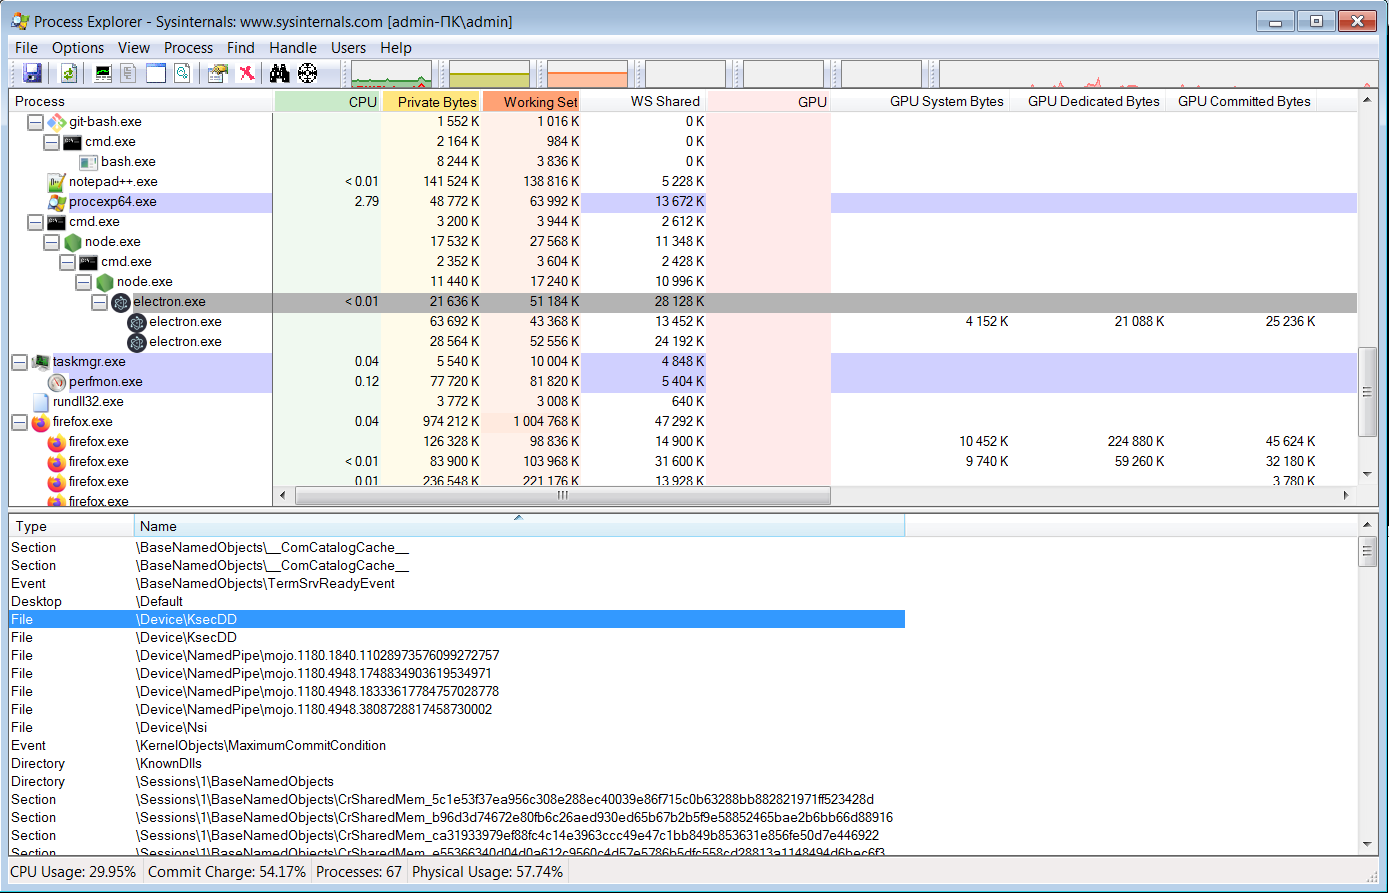Collapse the cmd.exe with 2 352 K

click(67, 262)
